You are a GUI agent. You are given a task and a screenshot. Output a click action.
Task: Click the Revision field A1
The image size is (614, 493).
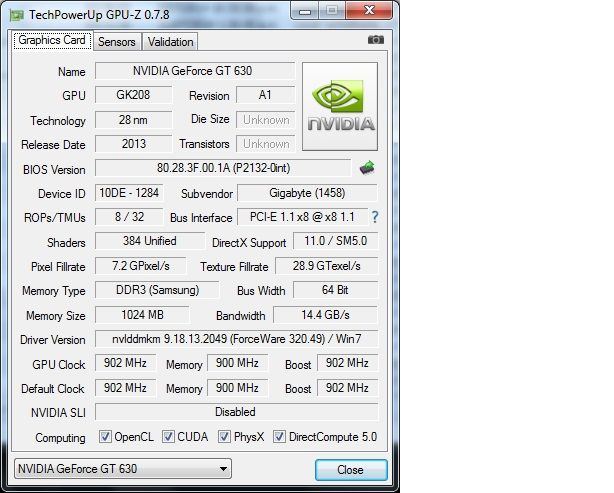(x=265, y=95)
